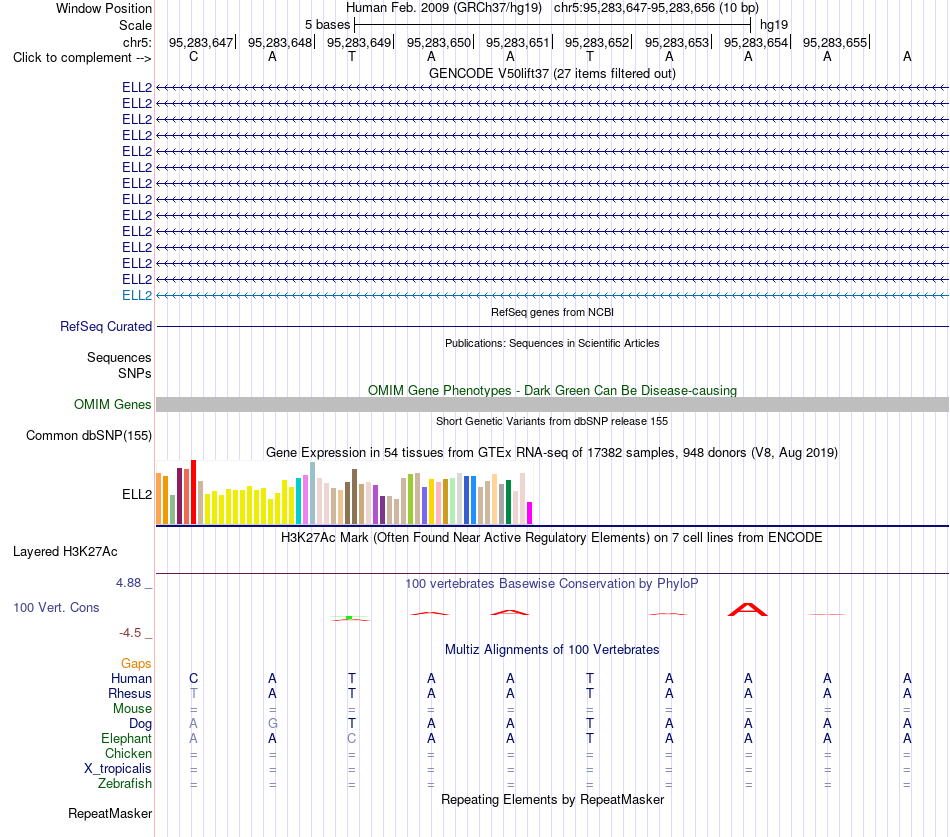
Task: Click position label 95,283,647
Action: (201, 42)
